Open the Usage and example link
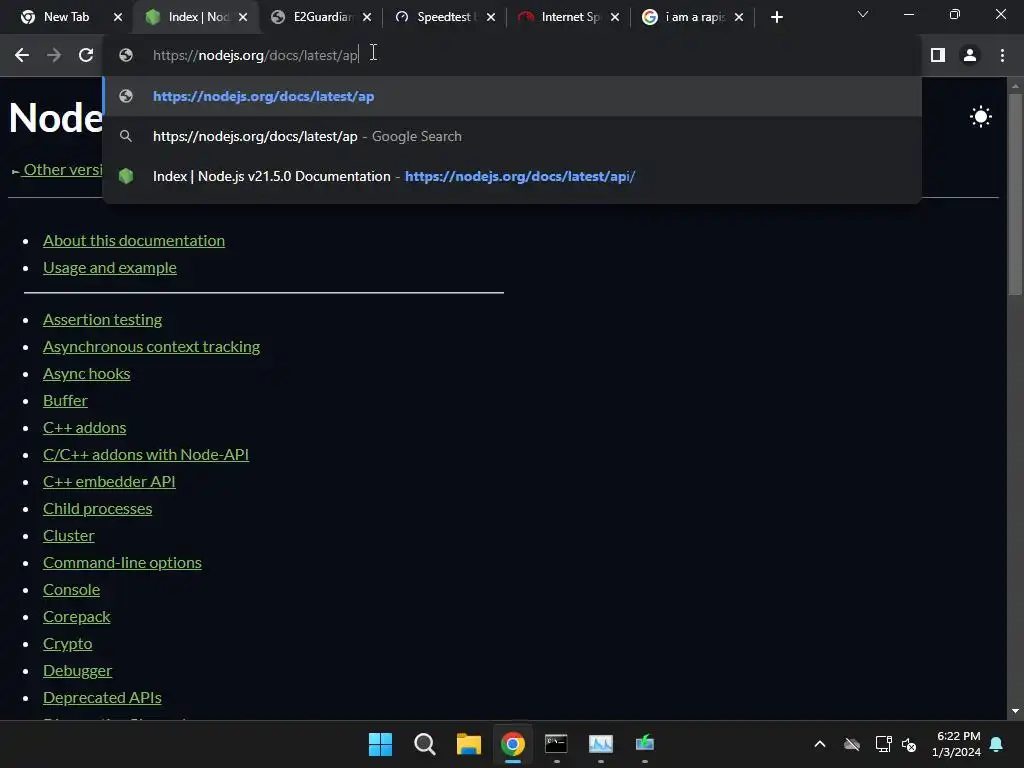 click(x=110, y=268)
